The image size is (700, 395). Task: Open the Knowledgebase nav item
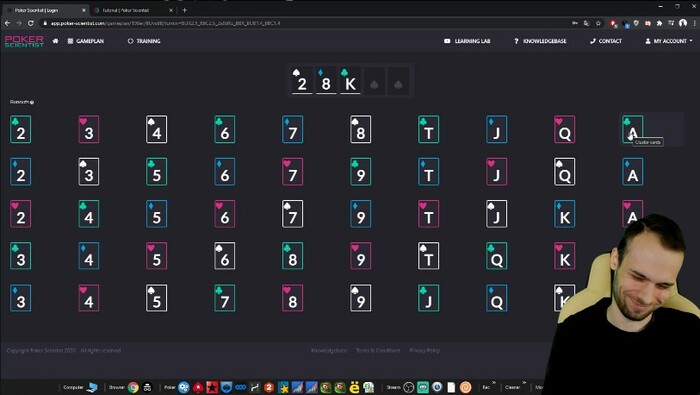click(540, 41)
